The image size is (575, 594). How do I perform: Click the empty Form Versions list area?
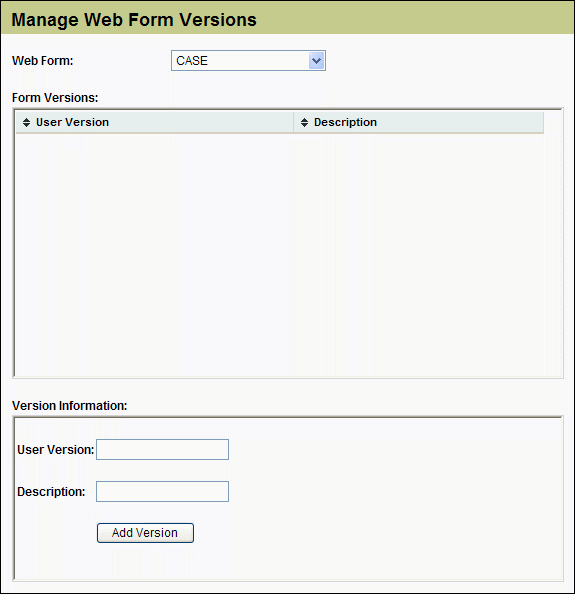click(x=288, y=254)
